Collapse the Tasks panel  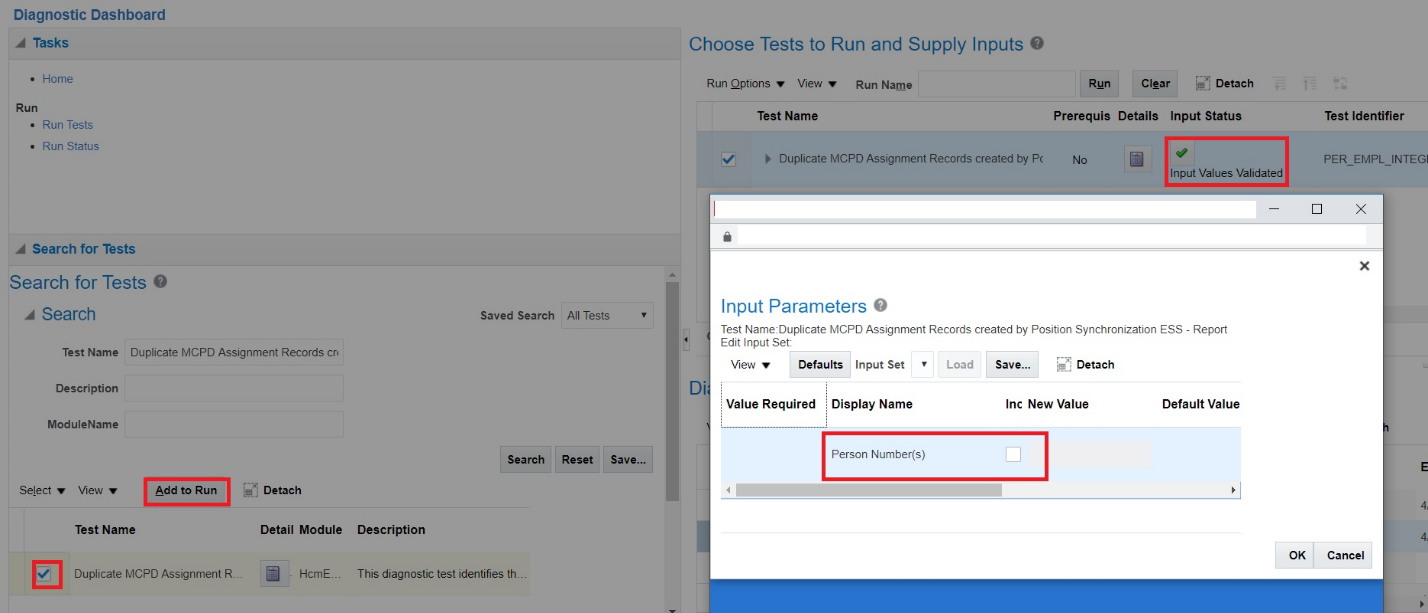21,43
